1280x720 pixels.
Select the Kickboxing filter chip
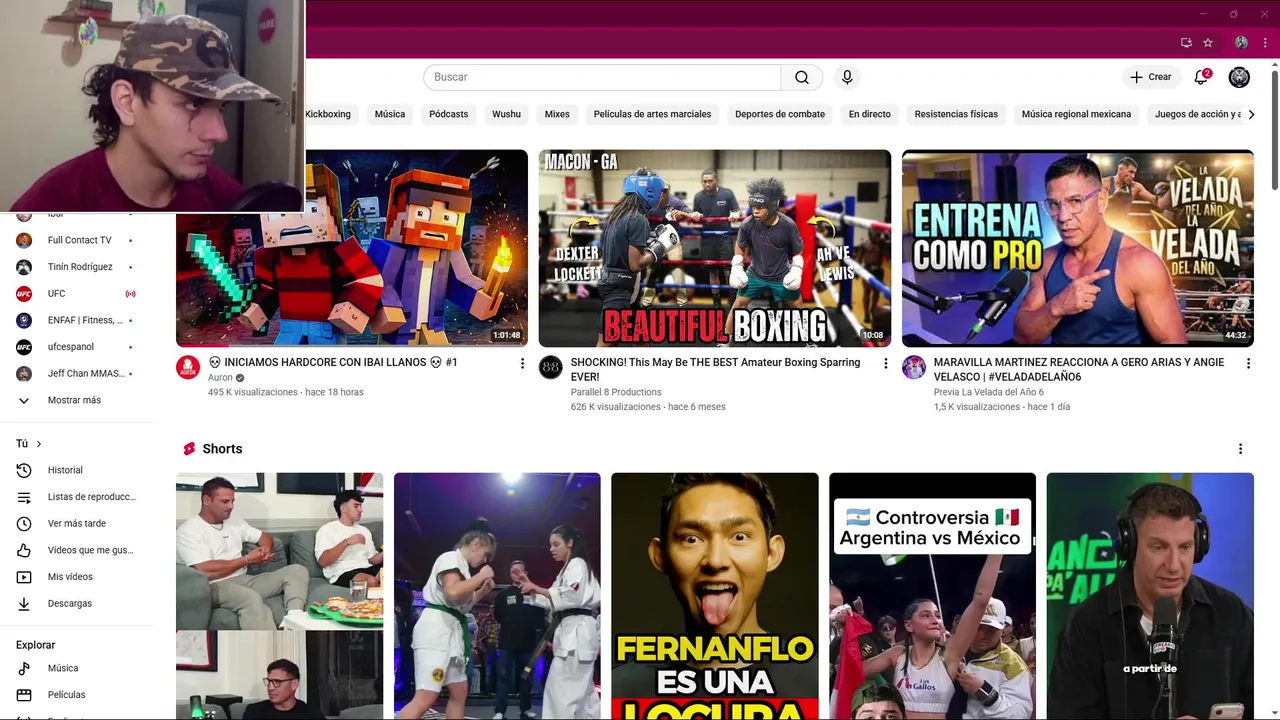(328, 114)
